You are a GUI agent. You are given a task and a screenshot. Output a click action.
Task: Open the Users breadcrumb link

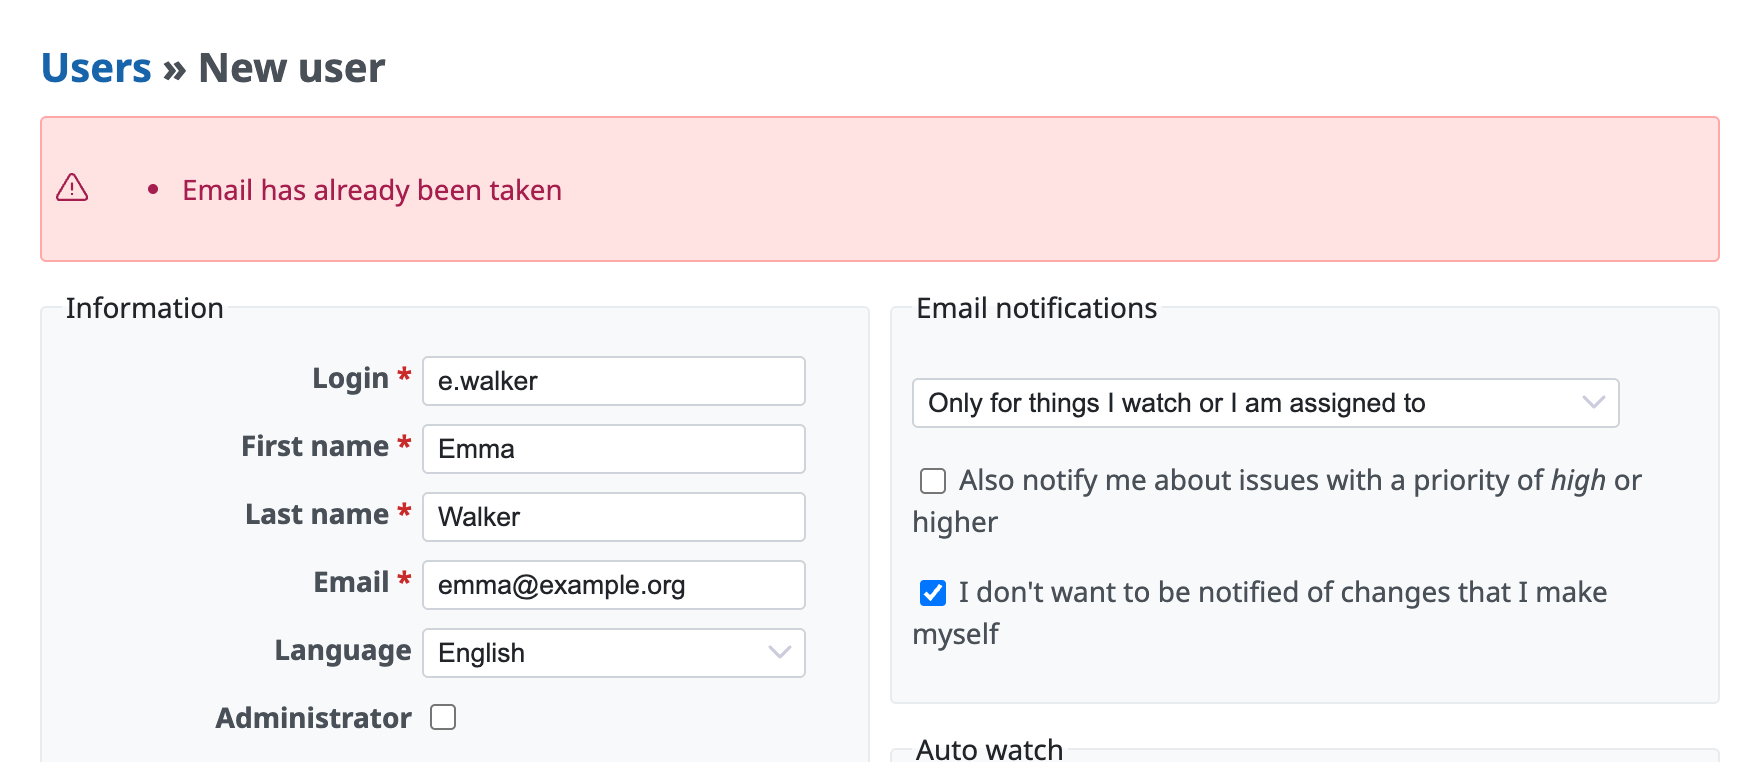[x=96, y=68]
